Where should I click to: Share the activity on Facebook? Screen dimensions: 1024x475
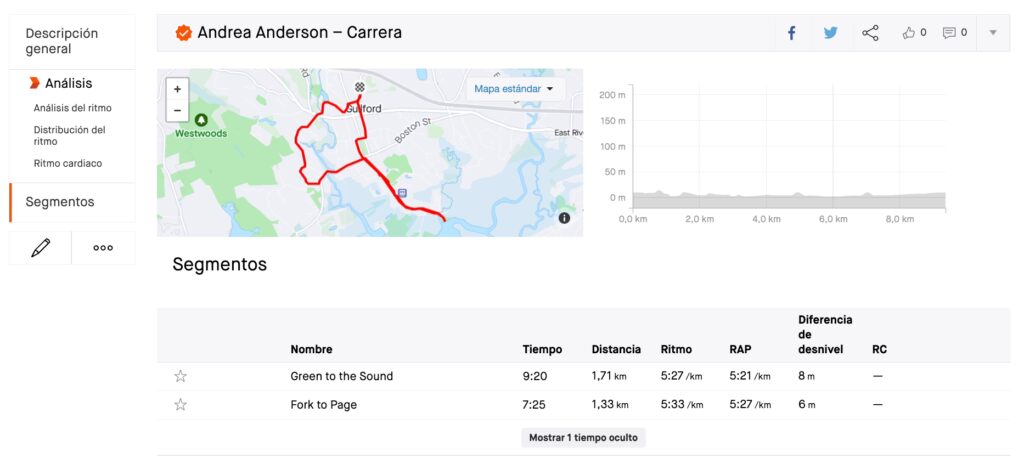791,33
